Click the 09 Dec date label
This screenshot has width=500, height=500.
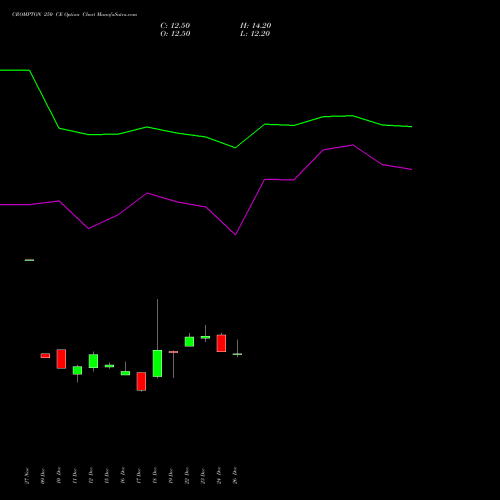[x=43, y=476]
